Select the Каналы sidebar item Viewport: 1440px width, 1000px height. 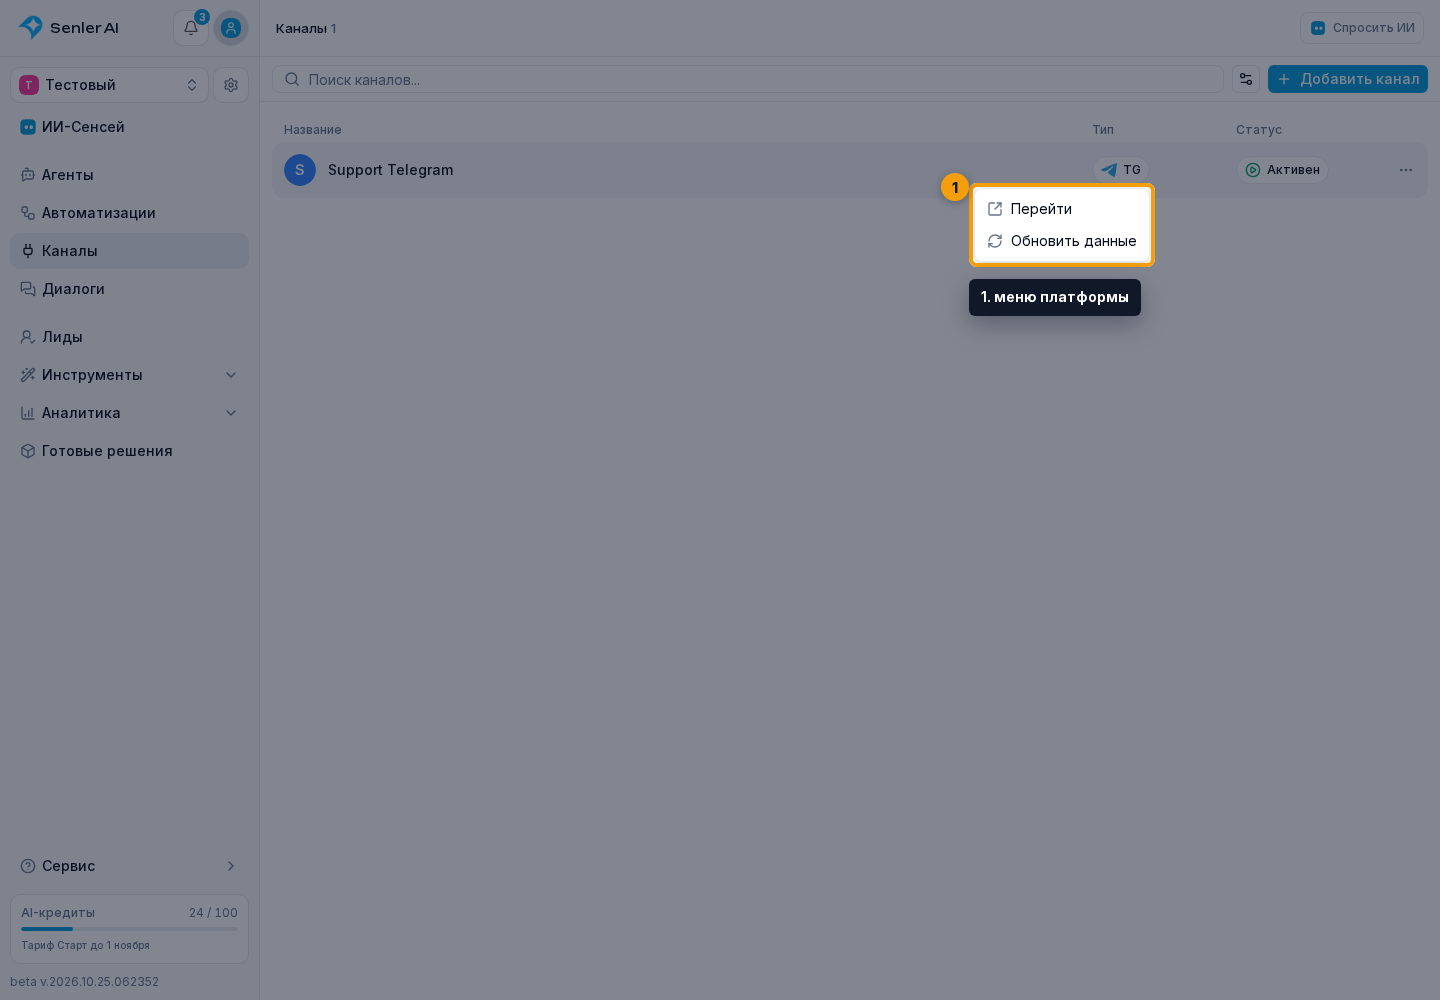tap(129, 251)
